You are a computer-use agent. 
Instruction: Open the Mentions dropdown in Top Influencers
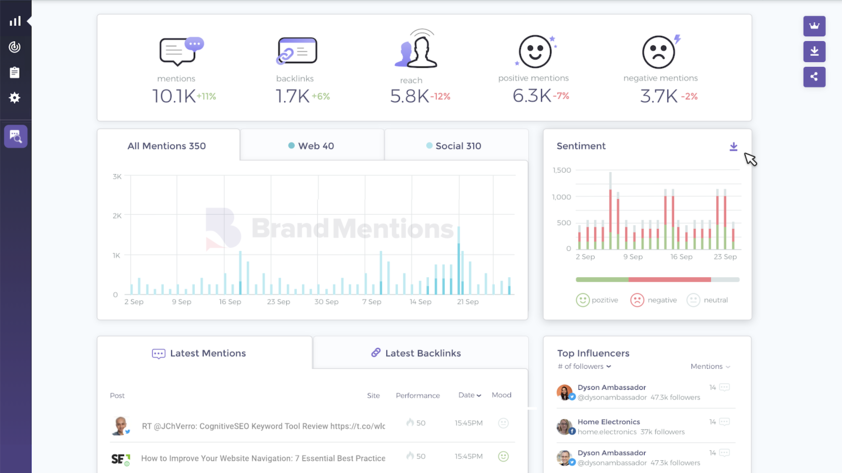click(710, 367)
